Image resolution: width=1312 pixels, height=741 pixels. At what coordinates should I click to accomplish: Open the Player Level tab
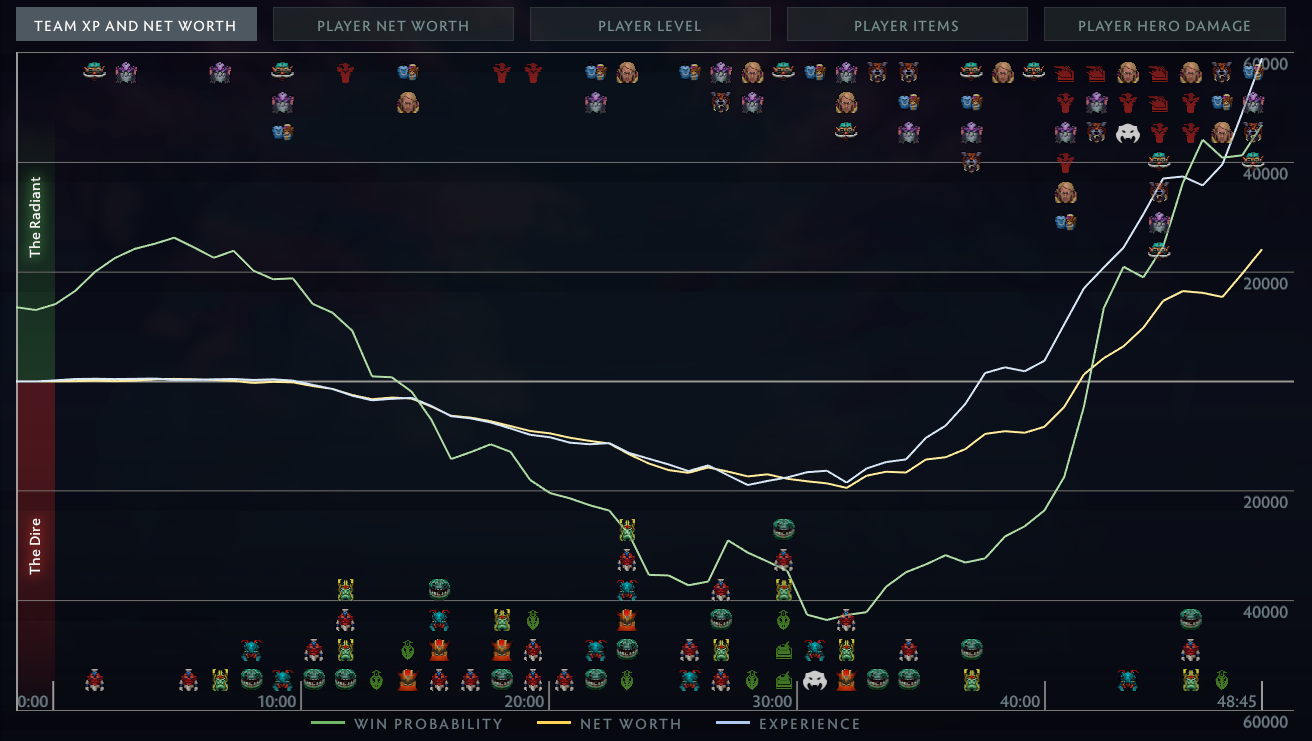(650, 25)
